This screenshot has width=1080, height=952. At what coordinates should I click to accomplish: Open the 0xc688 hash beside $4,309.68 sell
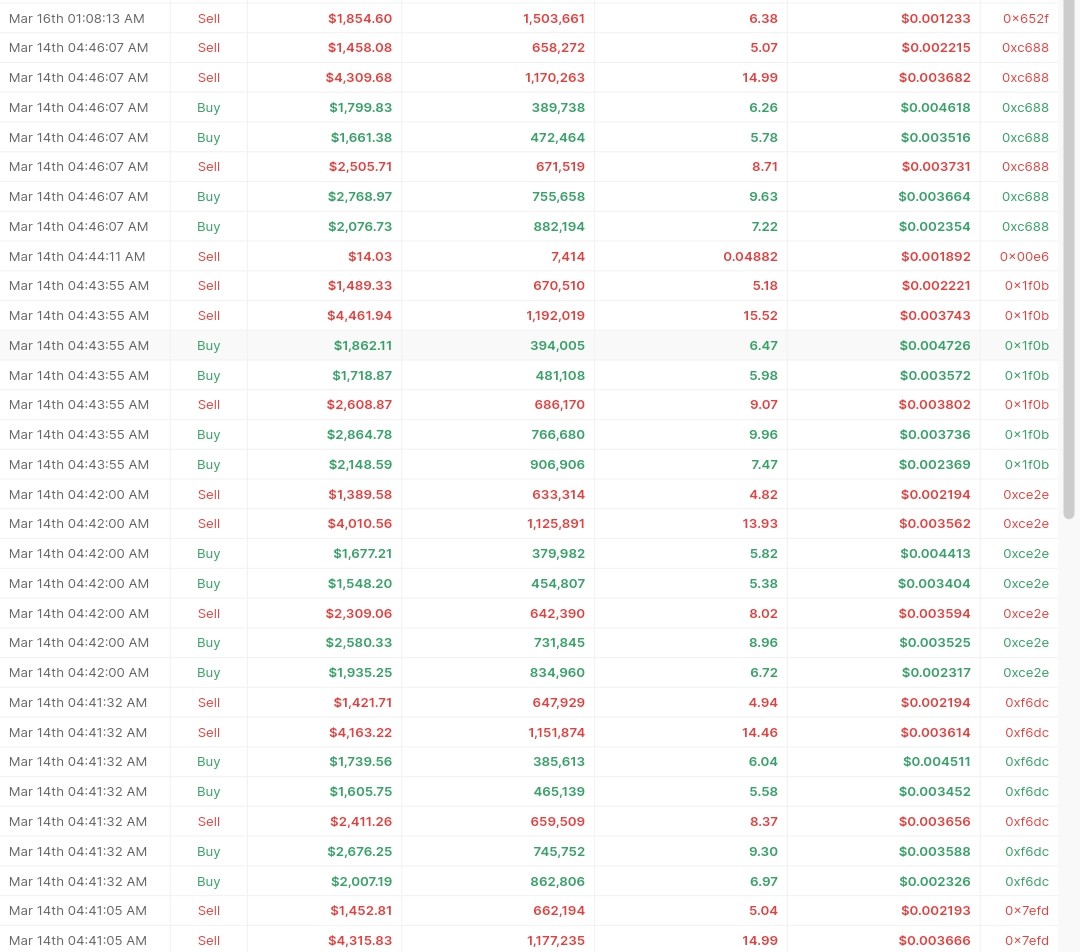tap(1025, 78)
